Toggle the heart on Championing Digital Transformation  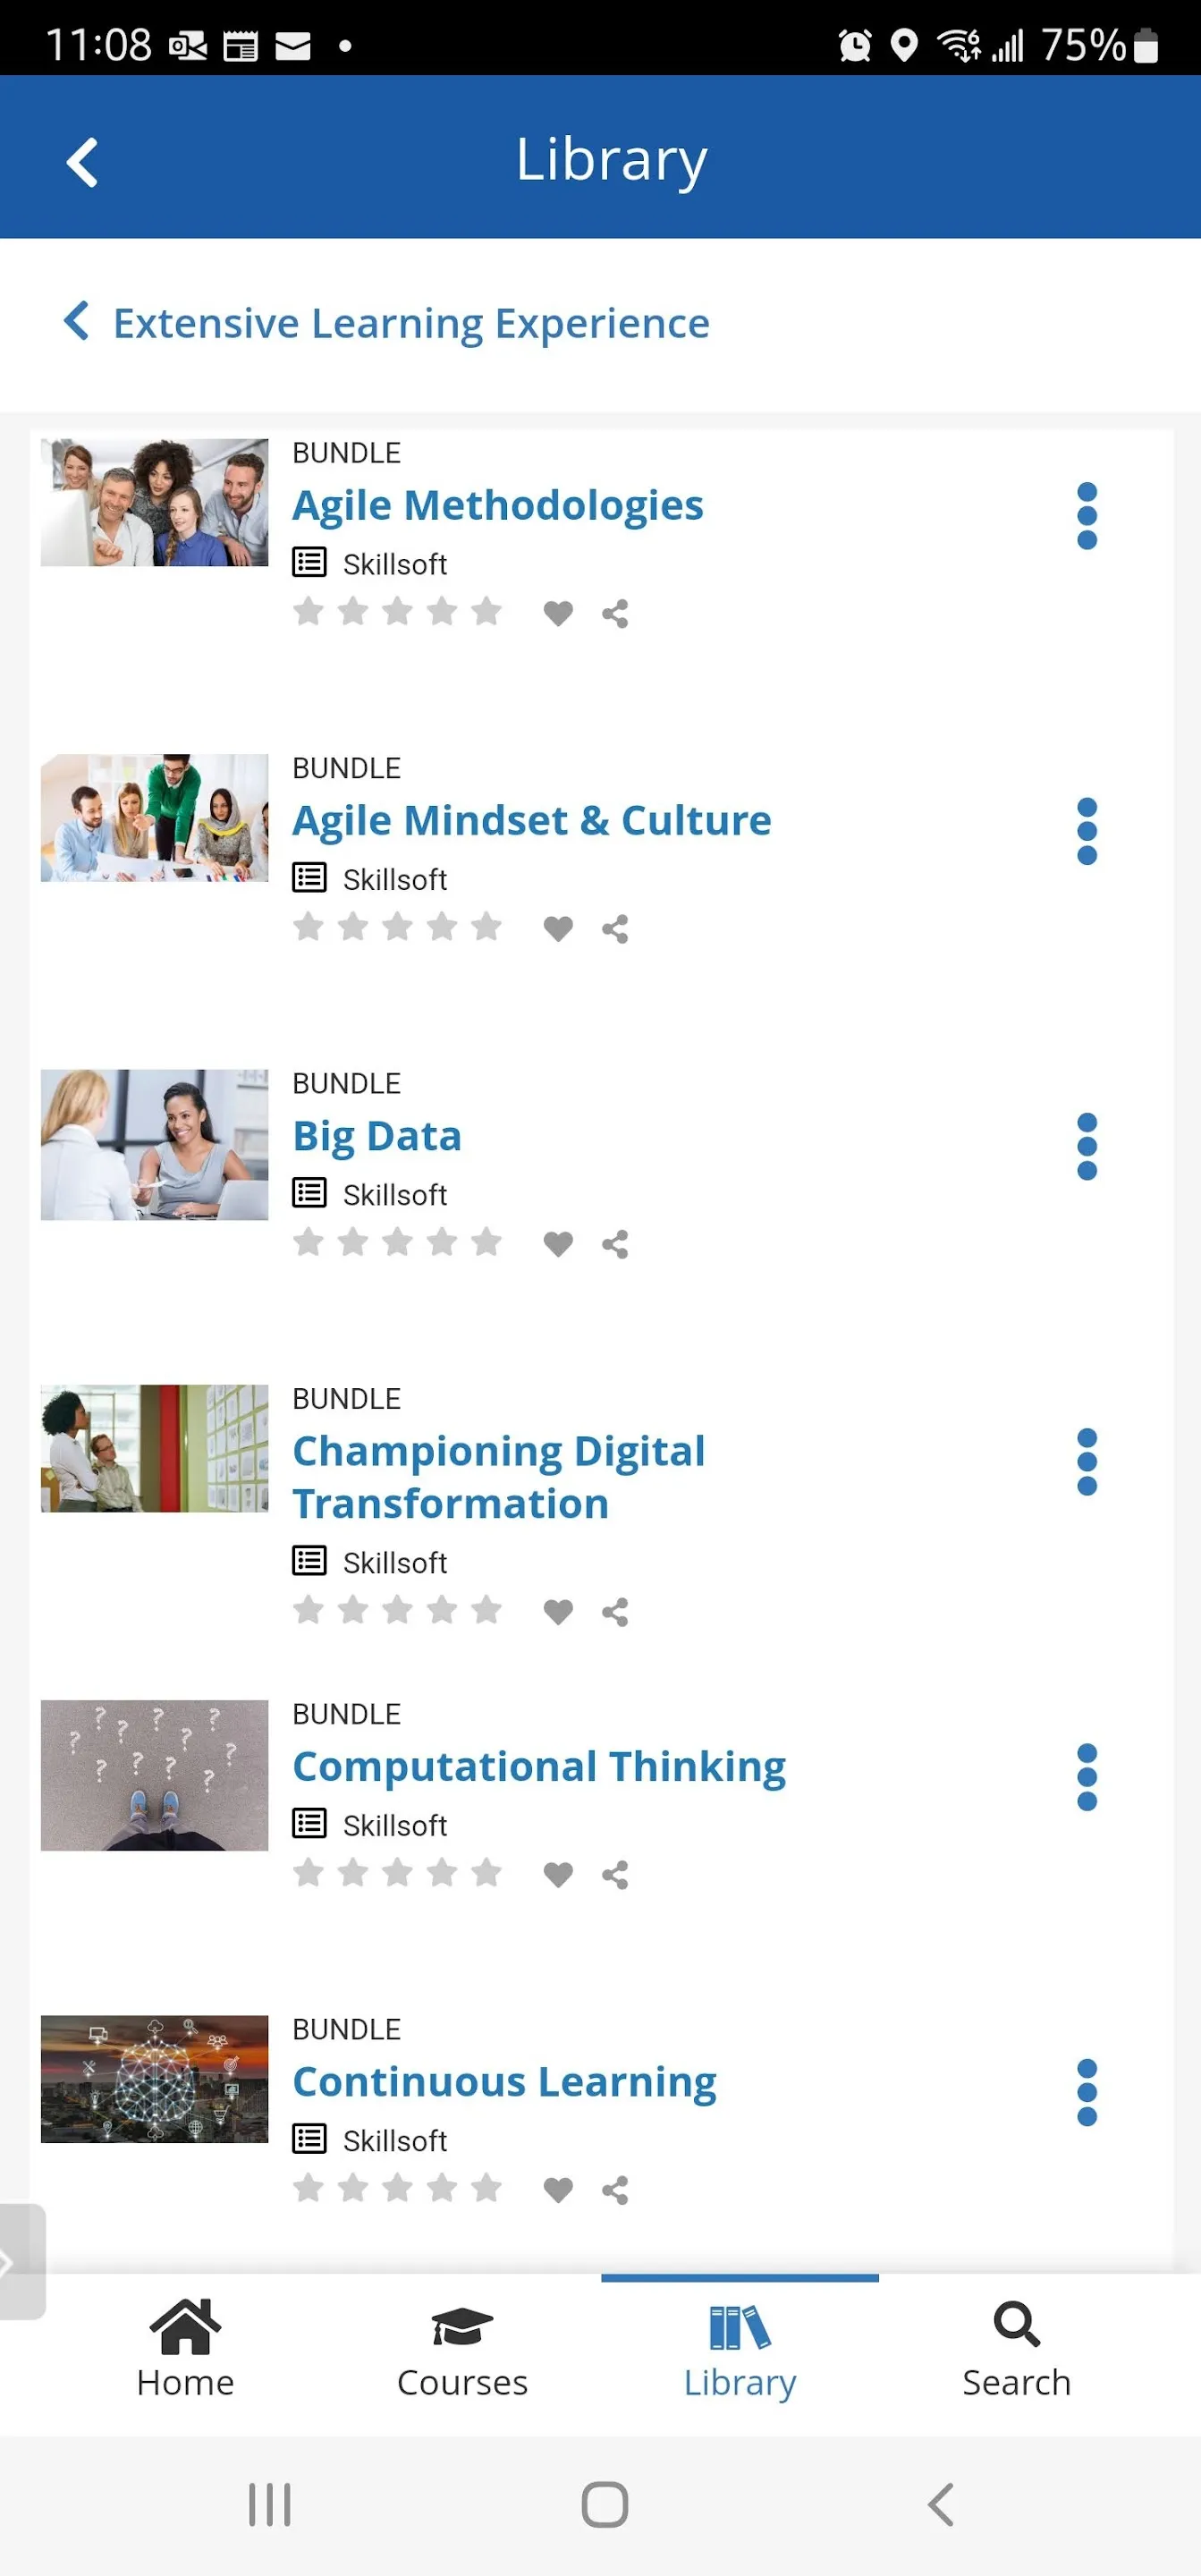pos(558,1611)
